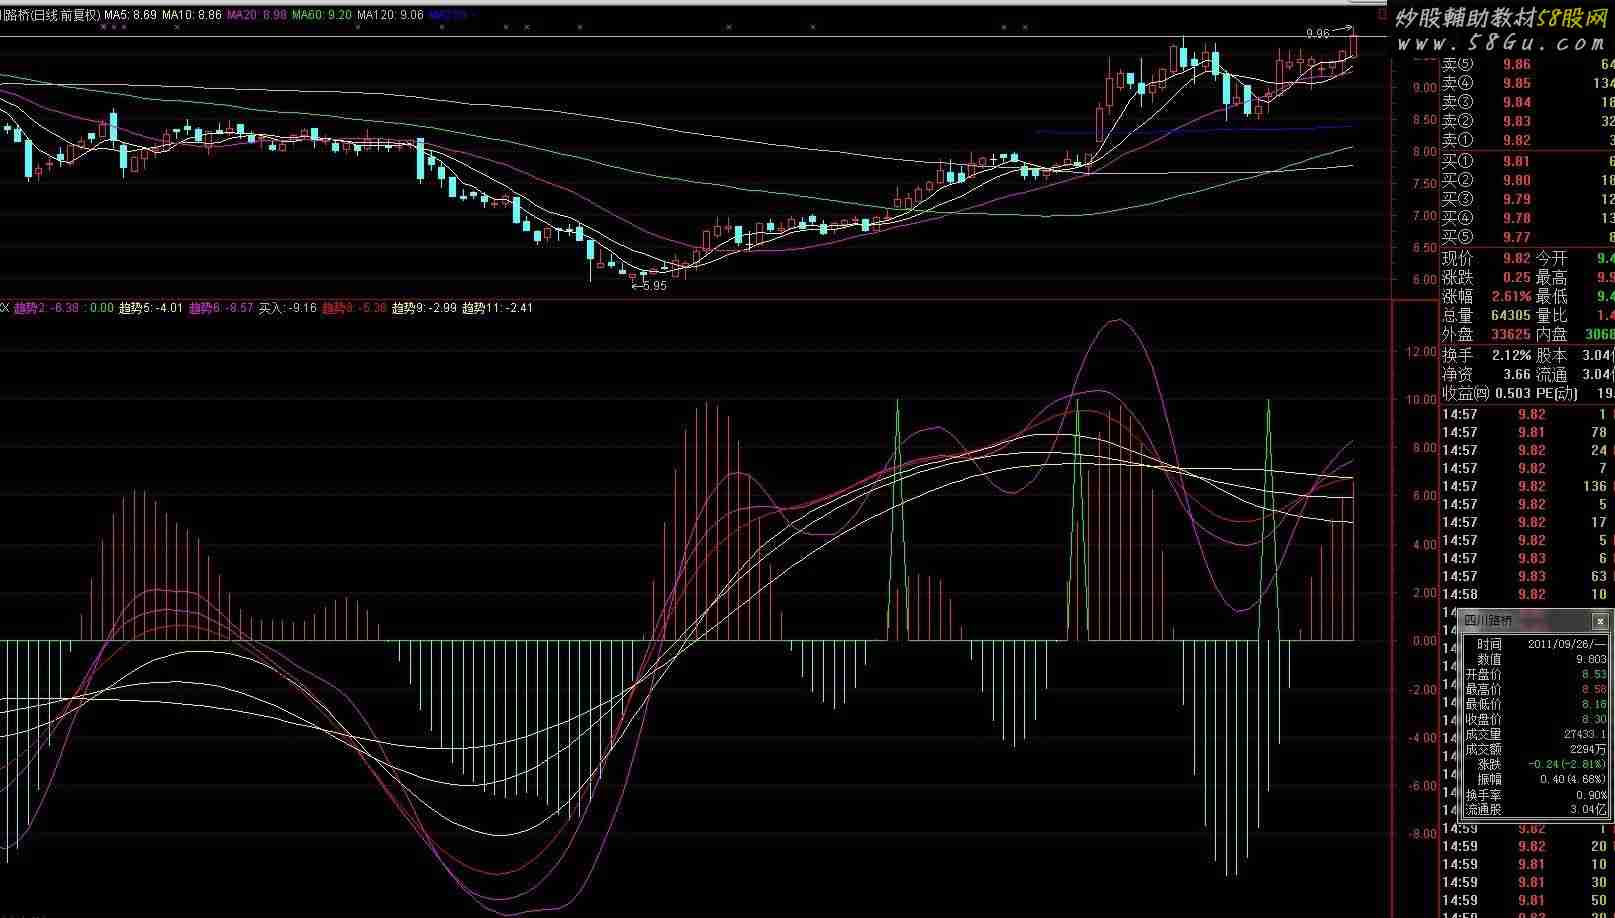
Task: Click the 今开 label
Action: coord(1552,258)
